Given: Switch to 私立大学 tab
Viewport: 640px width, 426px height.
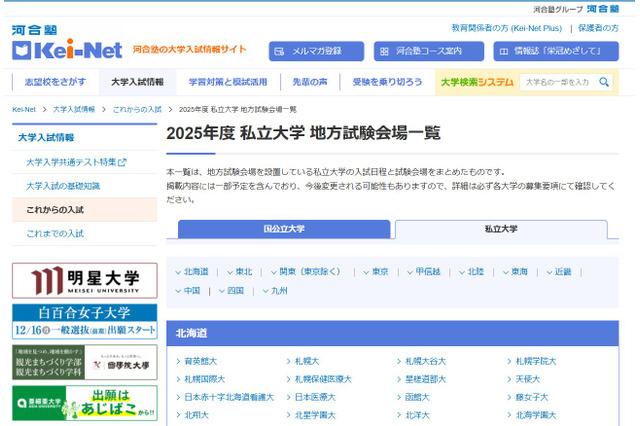Looking at the screenshot, I should 501,229.
